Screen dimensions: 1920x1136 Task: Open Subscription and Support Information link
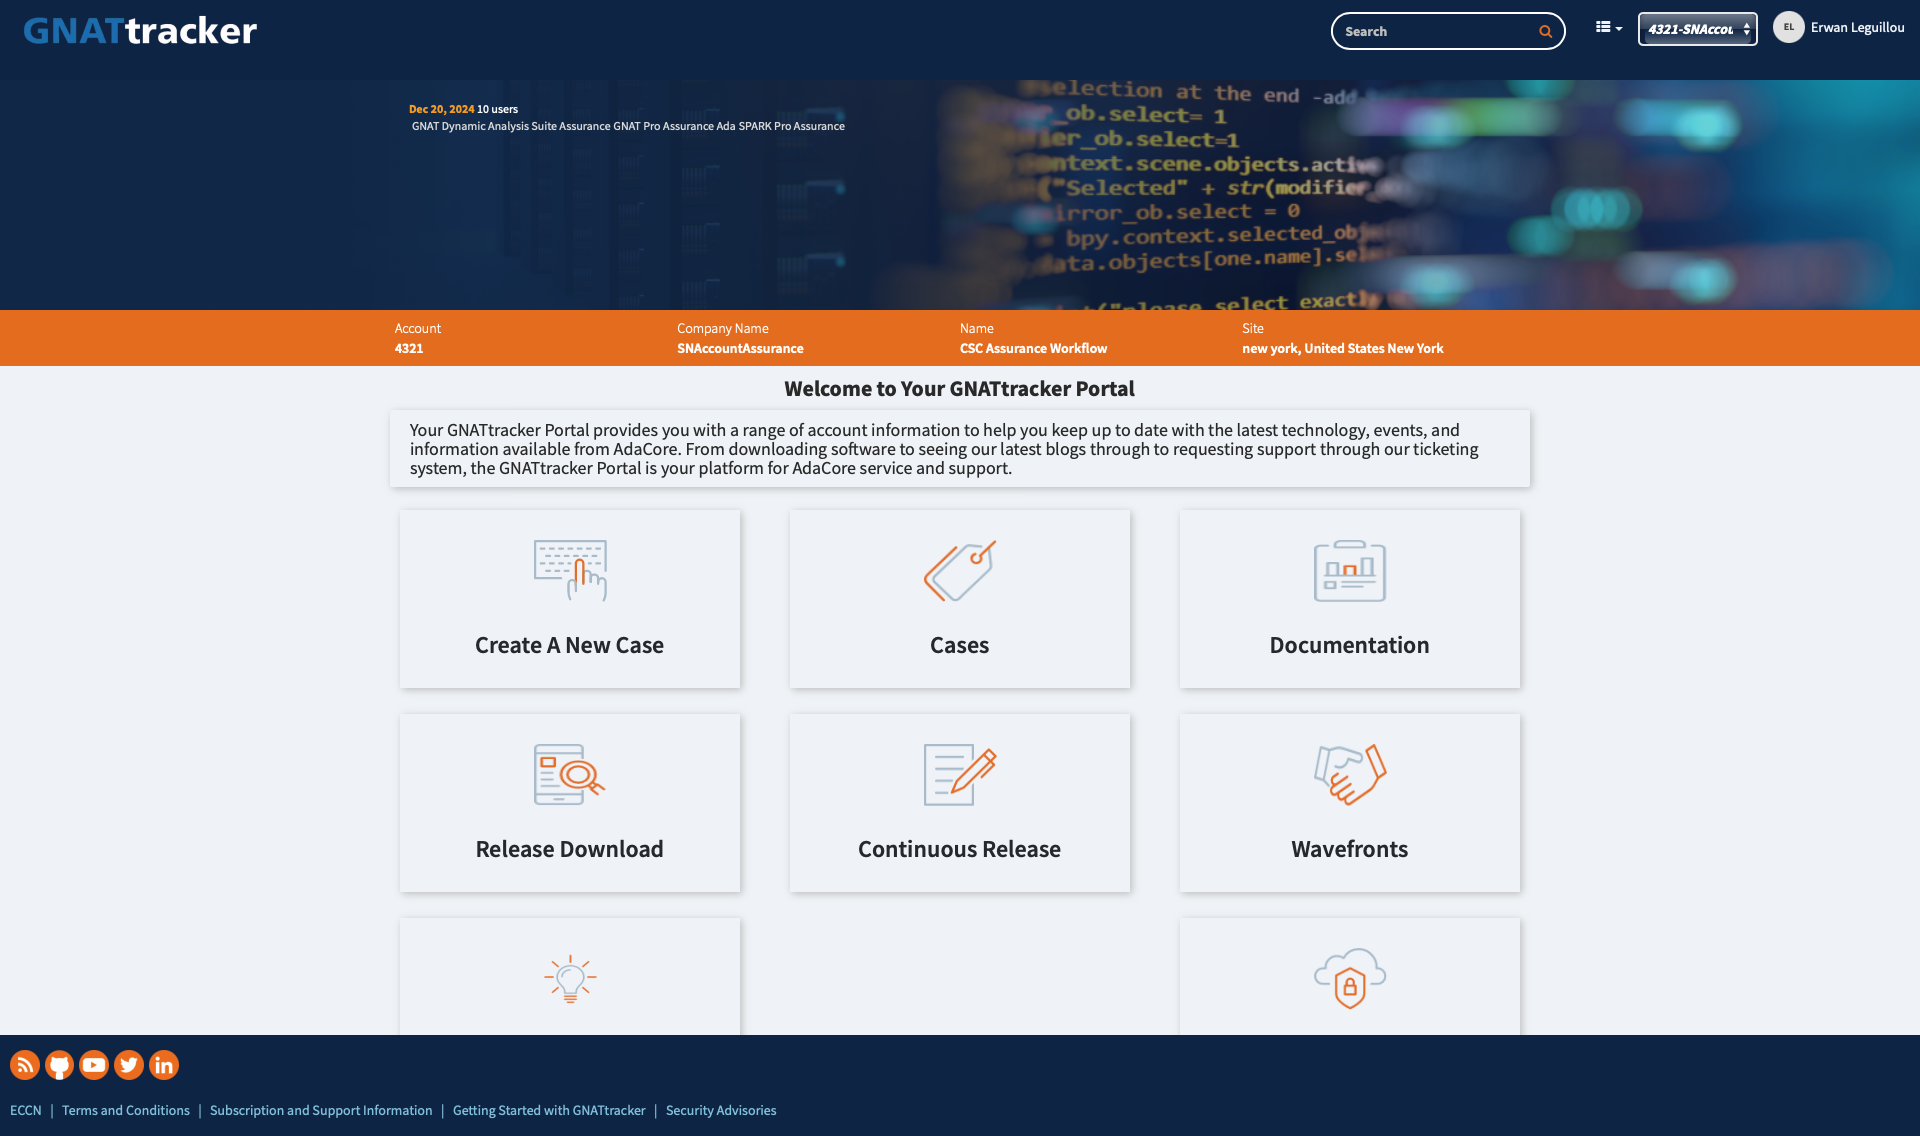click(x=321, y=1111)
